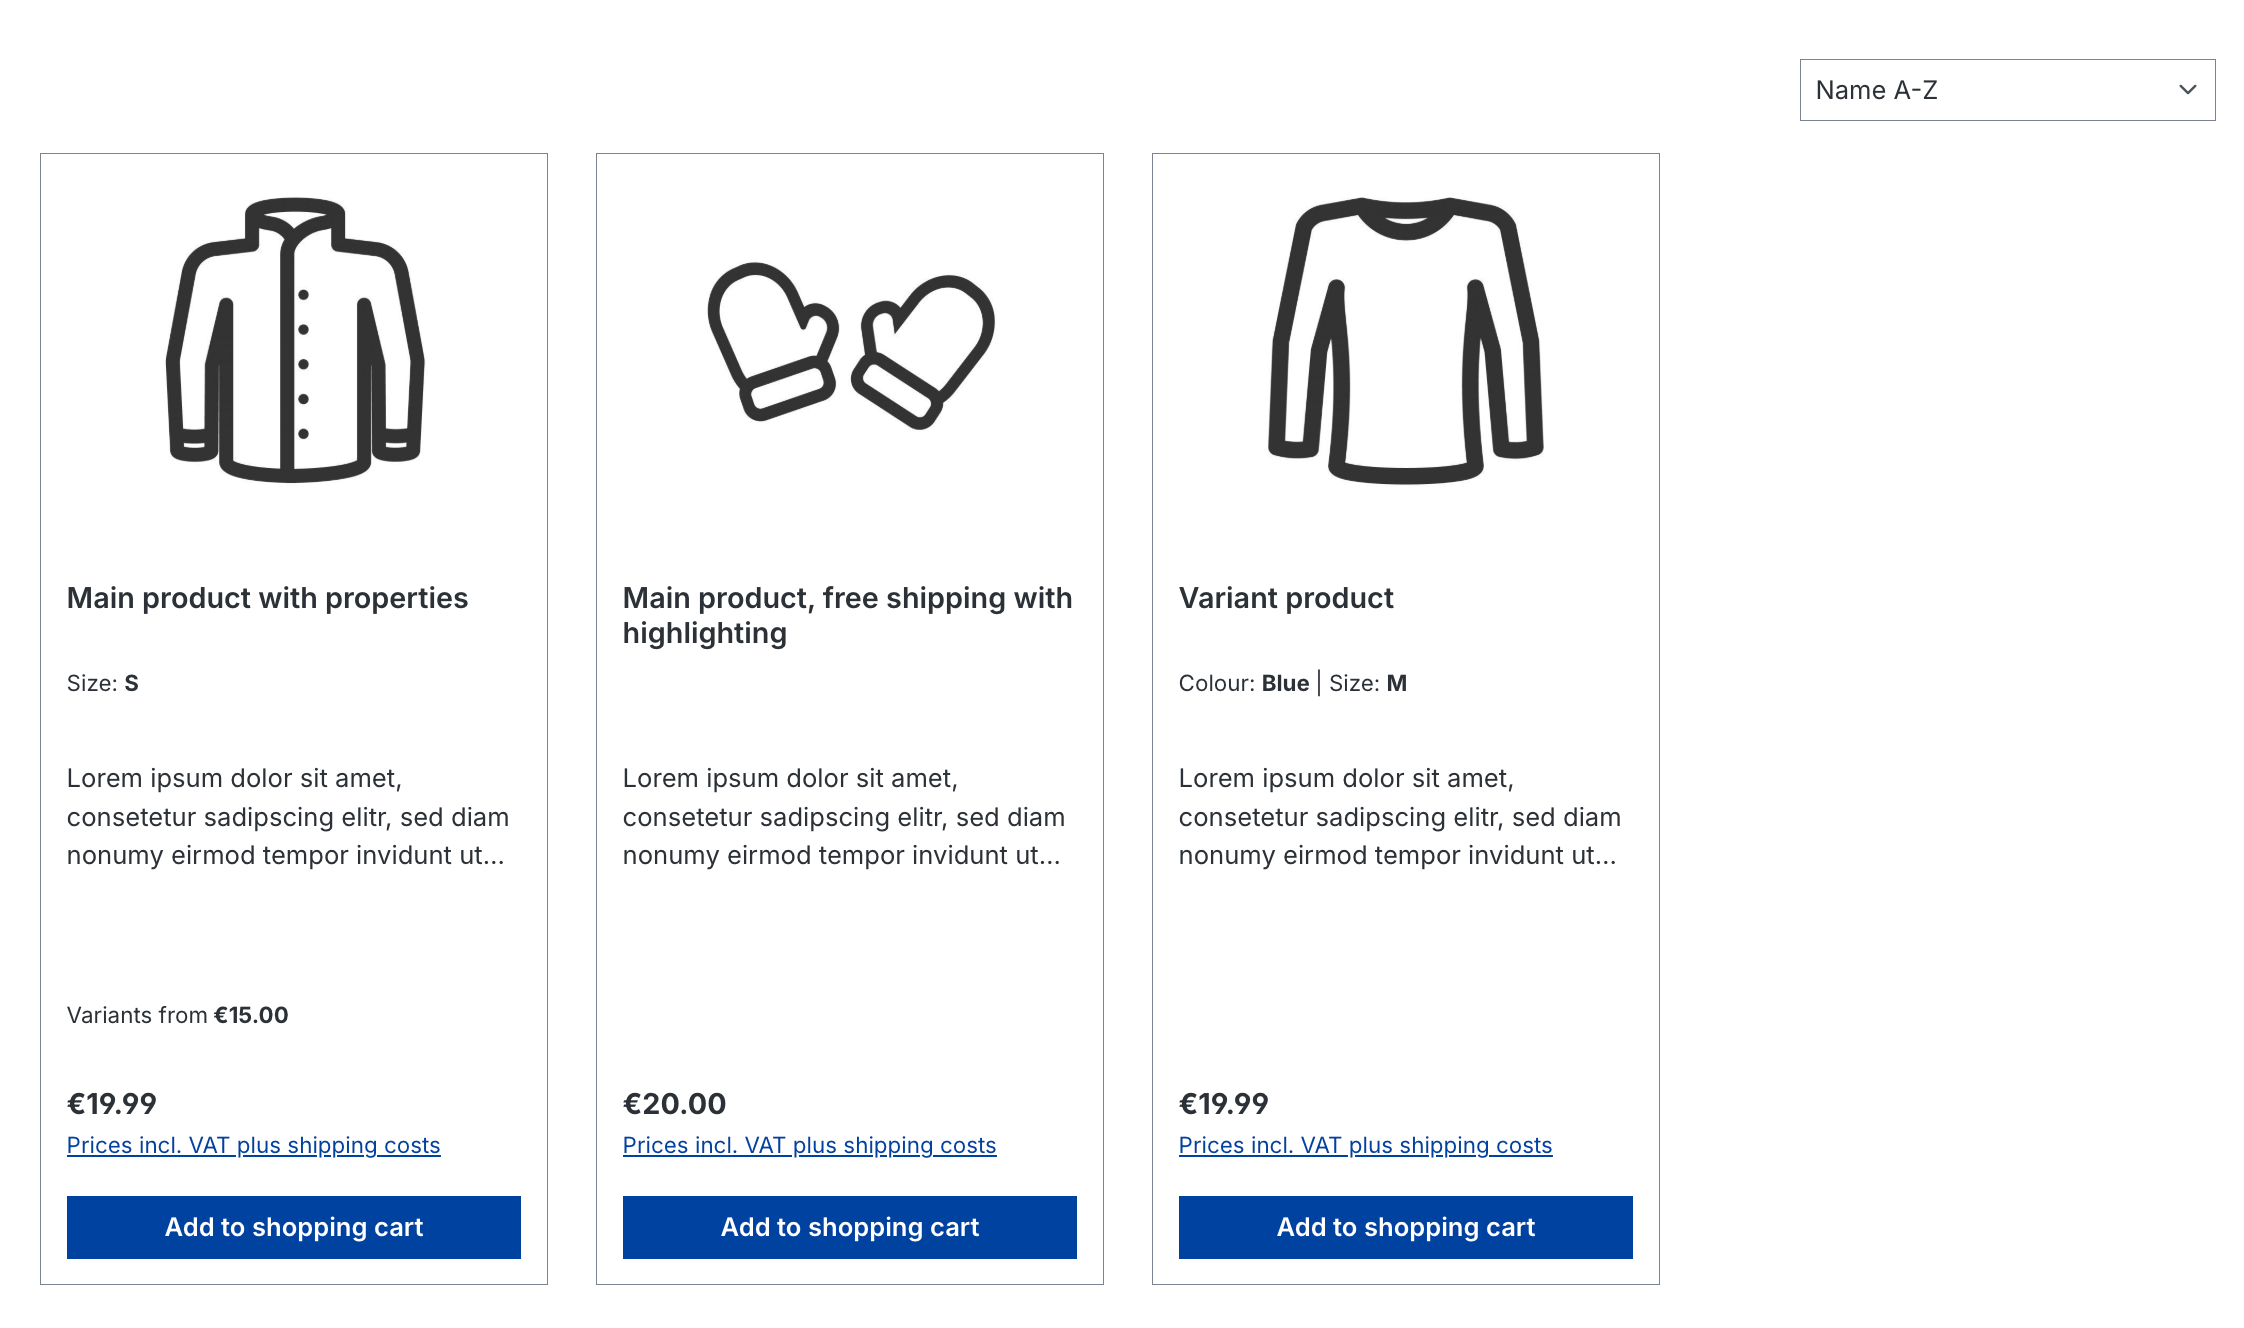Select the 'Variants from €15.00' text
This screenshot has height=1328, width=2244.
pos(178,1015)
